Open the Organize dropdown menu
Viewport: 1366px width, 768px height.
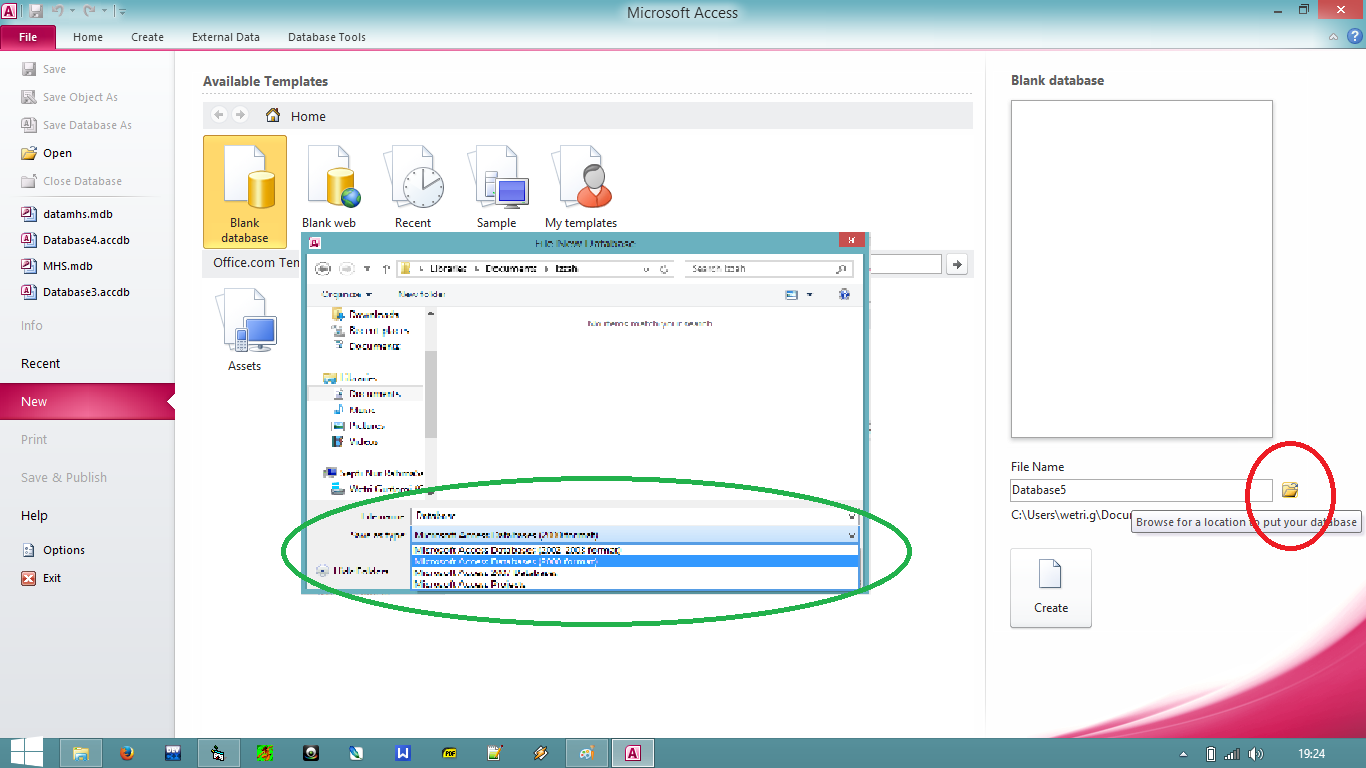tap(346, 294)
